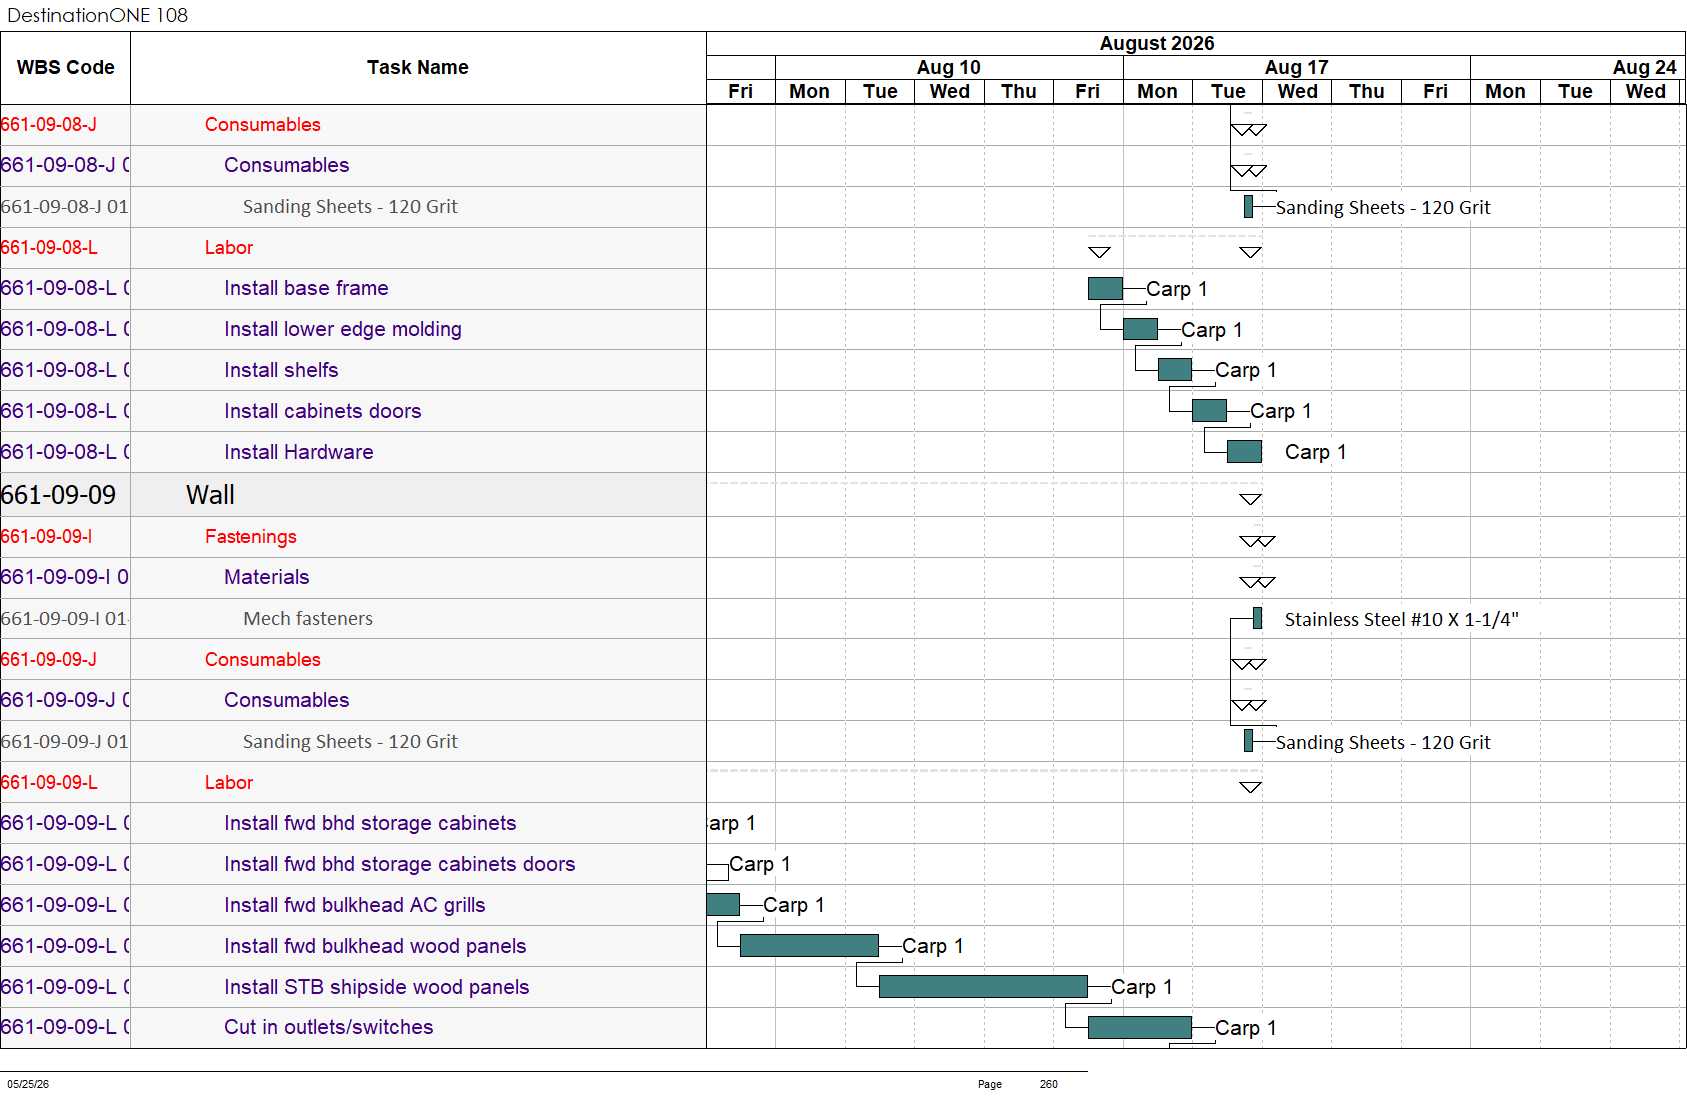Screen dimensions: 1687x1097
Task: Select the Install lower edge molding task
Action: [x=343, y=329]
